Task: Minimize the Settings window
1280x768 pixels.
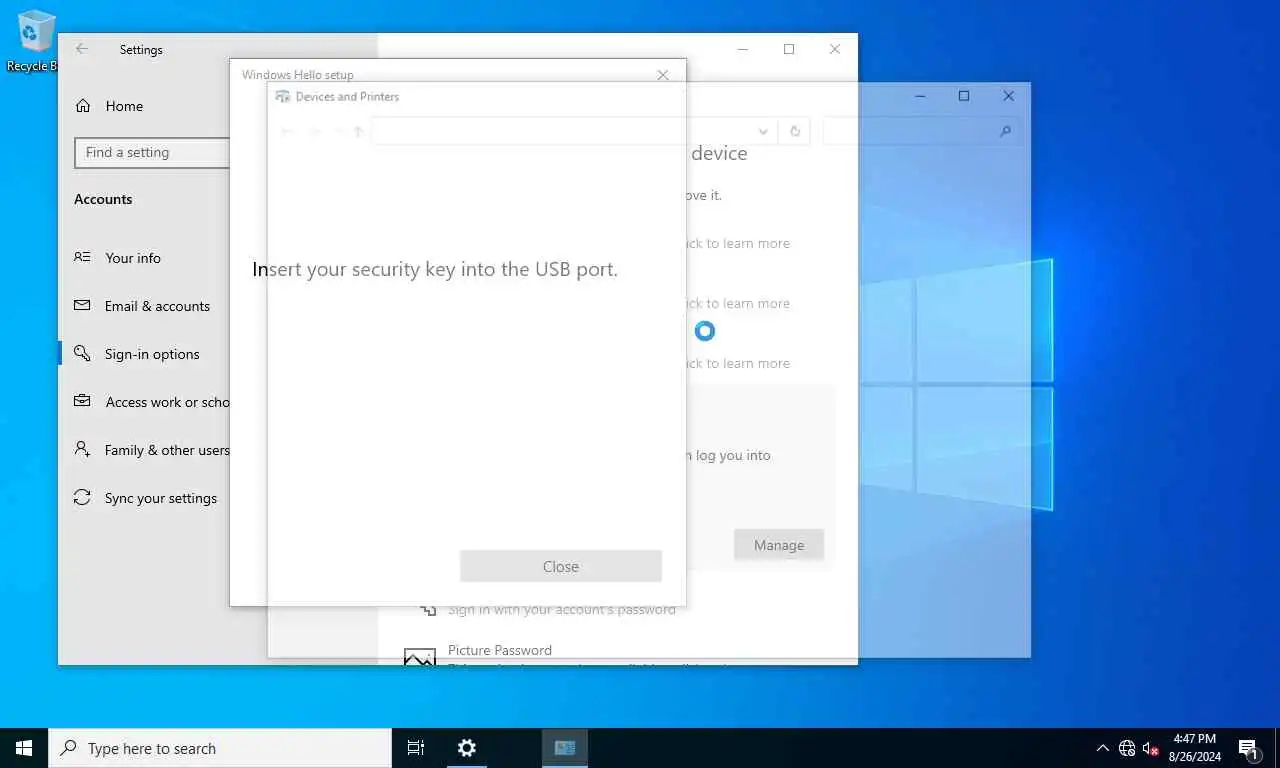Action: point(743,49)
